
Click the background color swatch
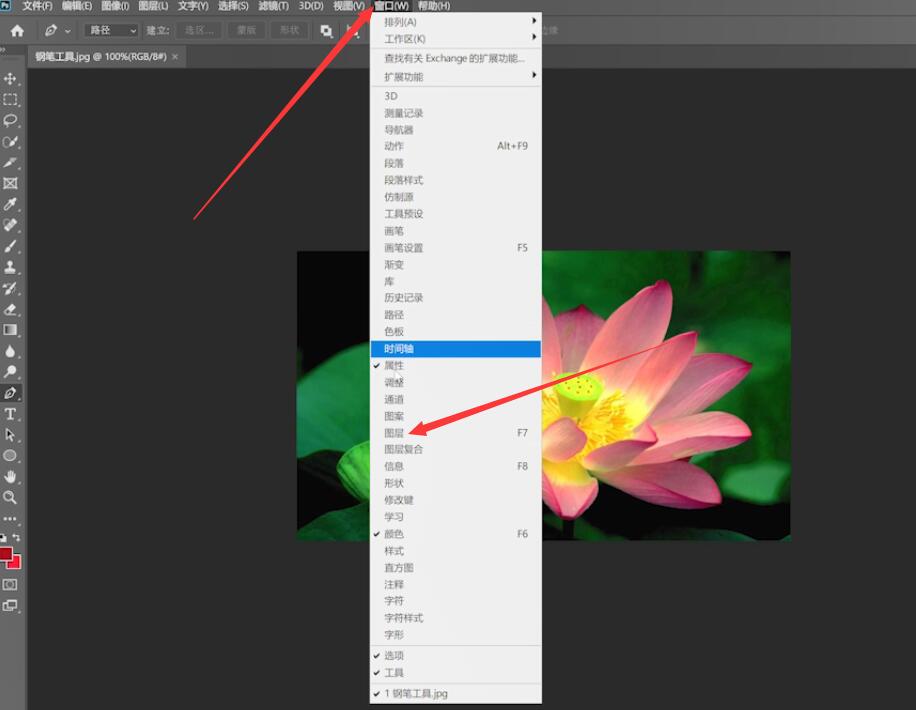[15, 562]
